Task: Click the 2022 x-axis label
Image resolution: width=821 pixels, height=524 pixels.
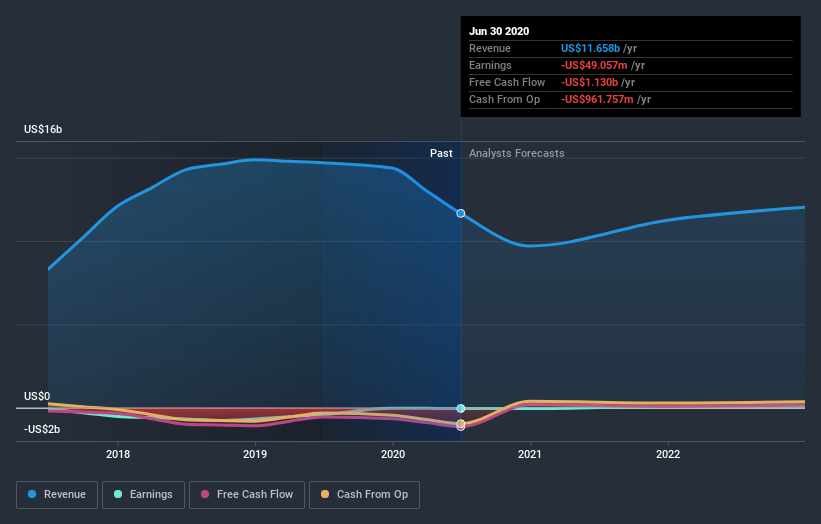Action: [668, 454]
